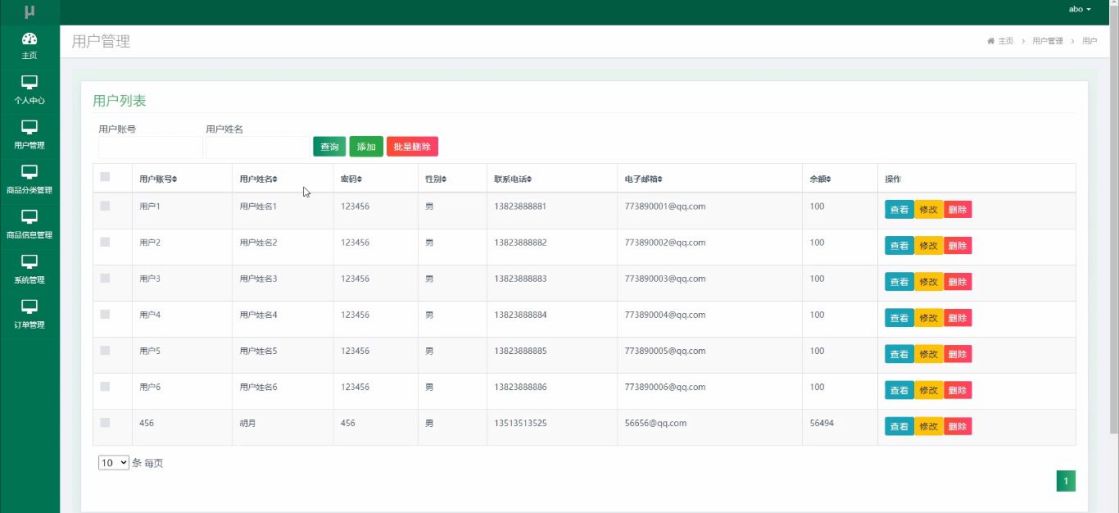The image size is (1119, 513).
Task: Click the 用户姓名6 cell
Action: pyautogui.click(x=258, y=387)
